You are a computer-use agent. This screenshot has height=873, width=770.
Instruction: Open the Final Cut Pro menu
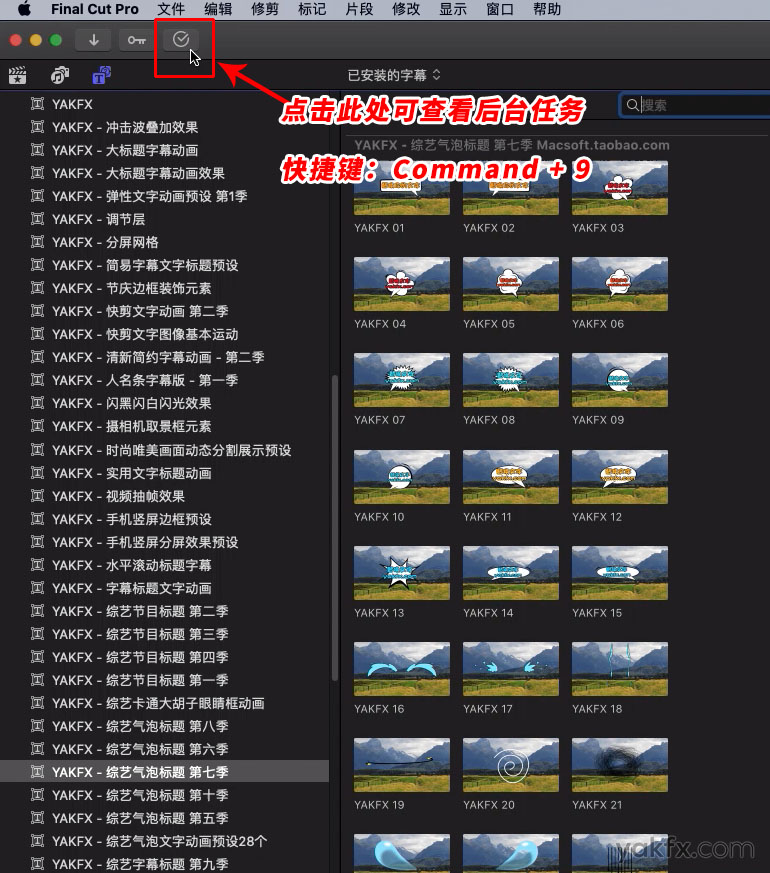95,9
